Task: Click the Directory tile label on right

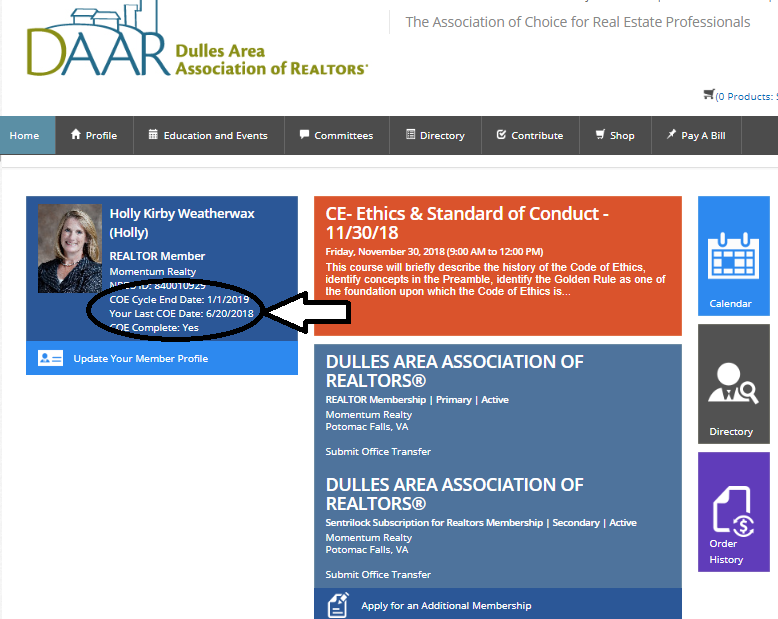Action: 731,432
